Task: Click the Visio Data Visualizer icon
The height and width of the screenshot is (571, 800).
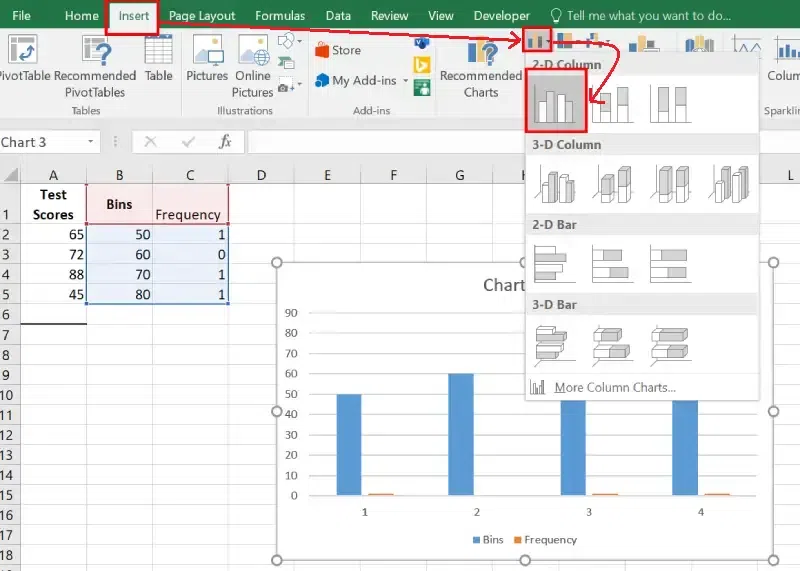Action: (421, 42)
